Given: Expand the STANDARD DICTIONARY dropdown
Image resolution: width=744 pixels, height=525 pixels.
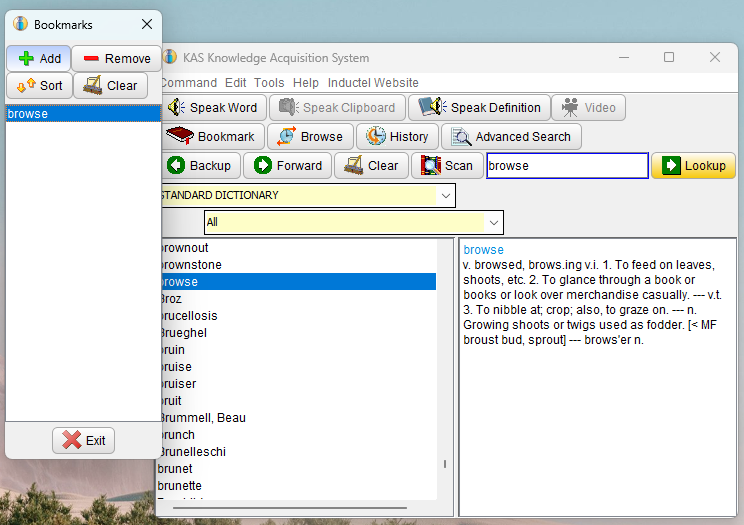Looking at the screenshot, I should [x=446, y=196].
